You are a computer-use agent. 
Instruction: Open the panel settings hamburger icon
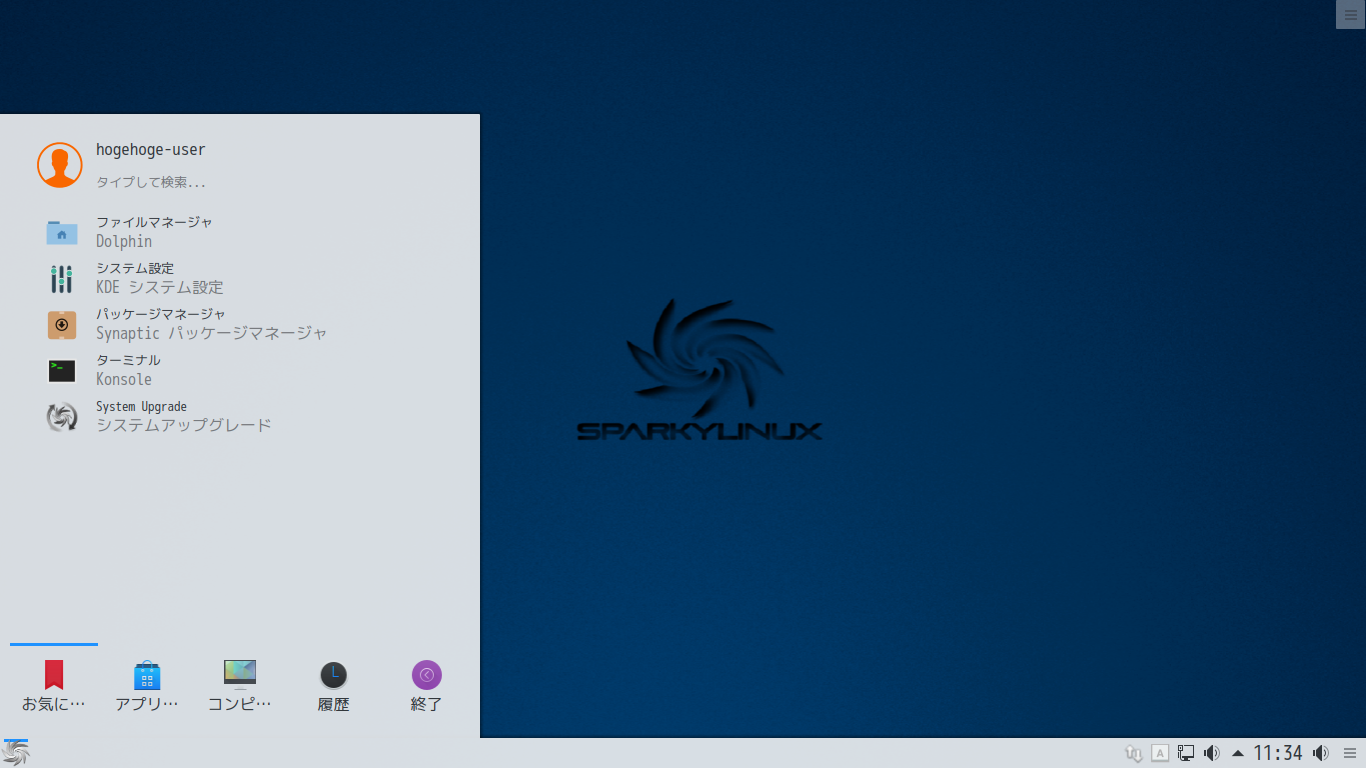pyautogui.click(x=1350, y=753)
